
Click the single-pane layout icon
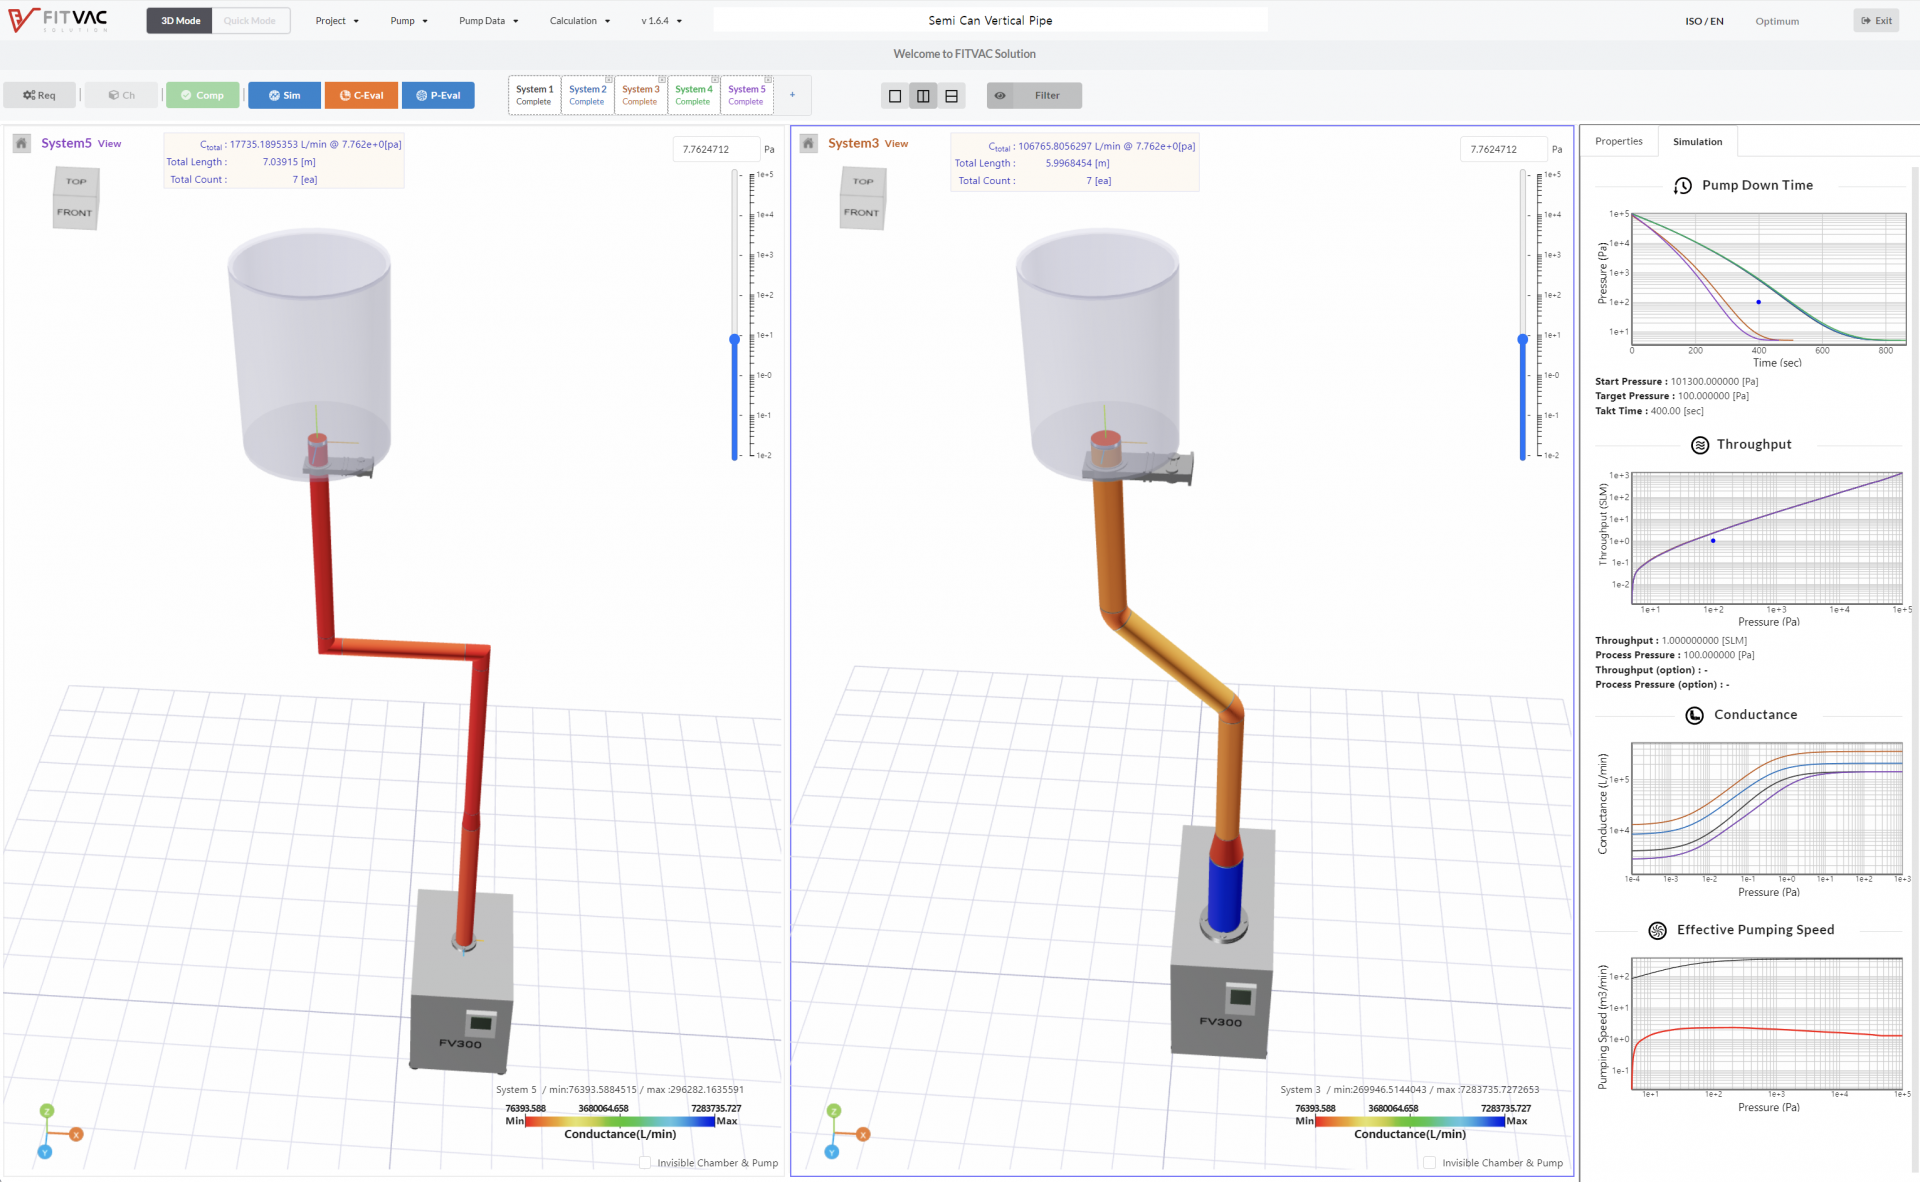point(895,96)
